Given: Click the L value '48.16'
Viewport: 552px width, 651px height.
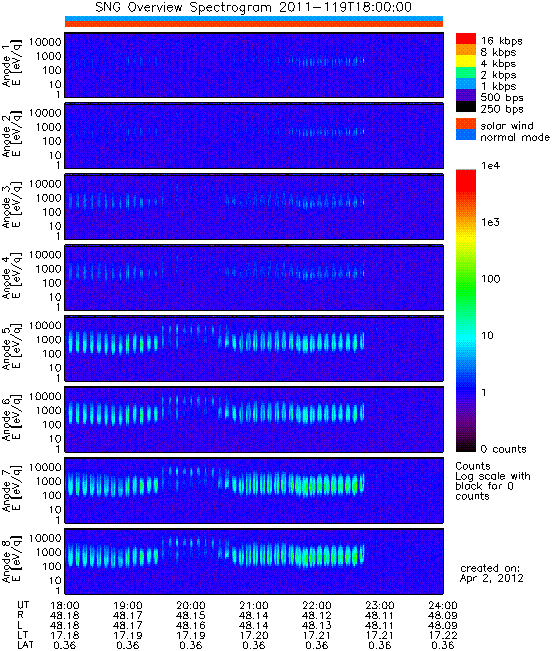Looking at the screenshot, I should click(191, 626).
